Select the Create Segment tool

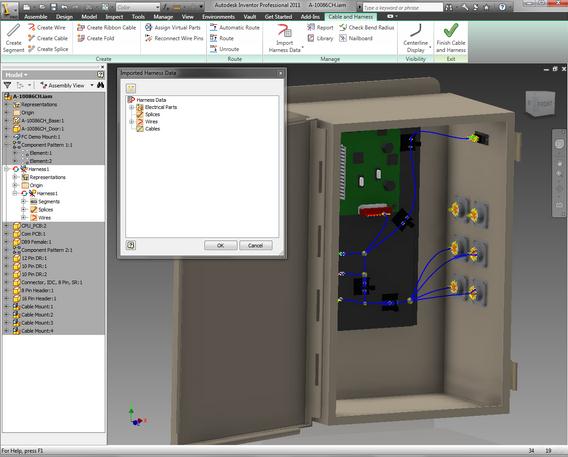(13, 38)
